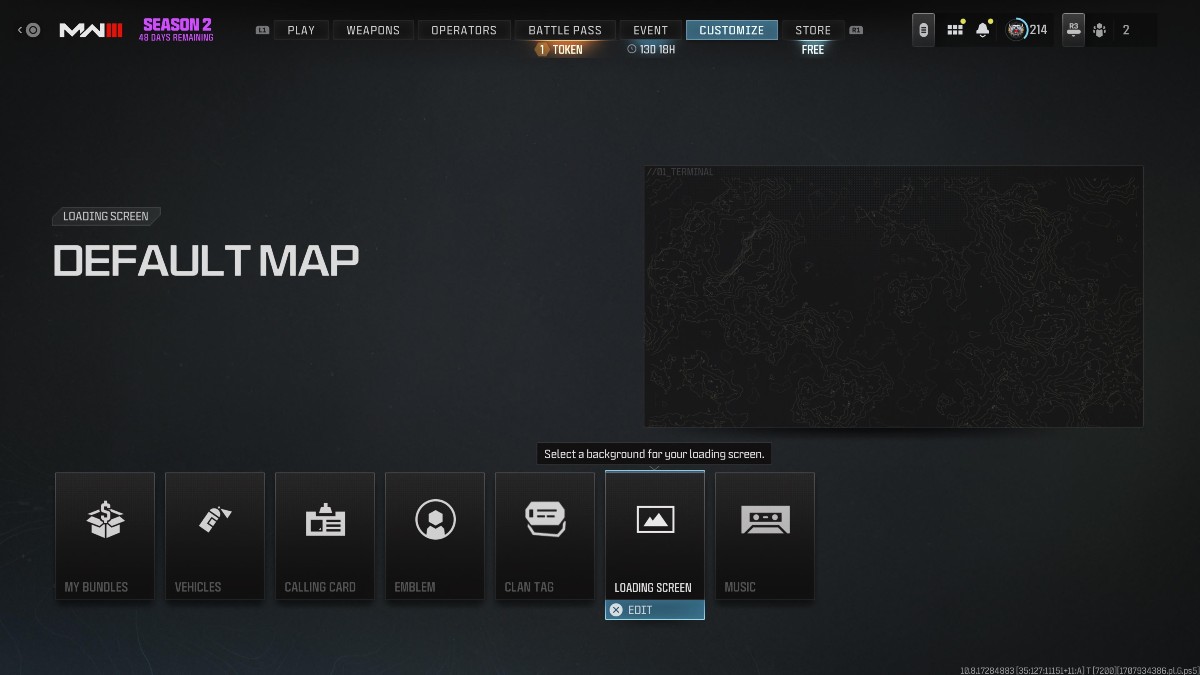Switch to the Weapons tab
1200x675 pixels.
coord(372,29)
